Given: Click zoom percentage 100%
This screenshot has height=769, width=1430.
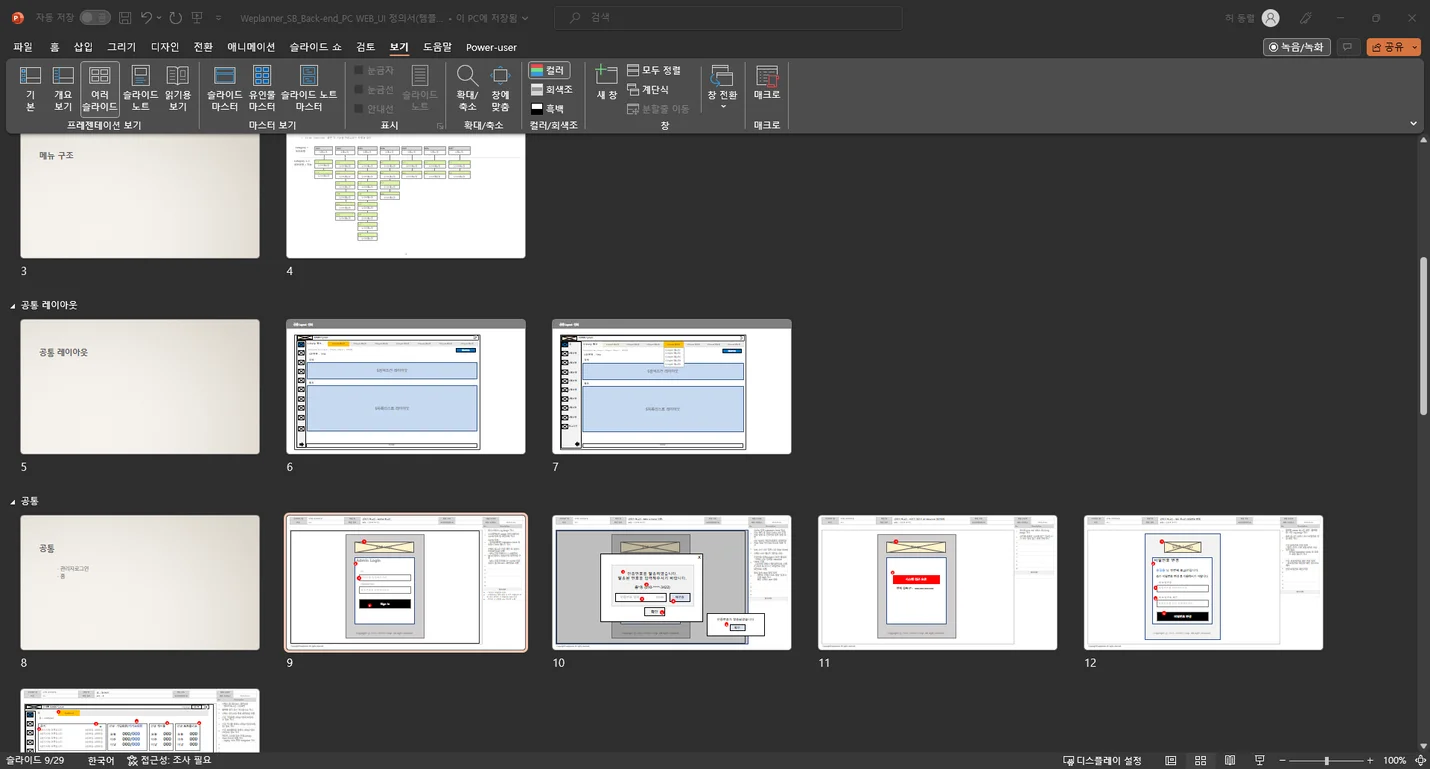Looking at the screenshot, I should tap(1395, 761).
